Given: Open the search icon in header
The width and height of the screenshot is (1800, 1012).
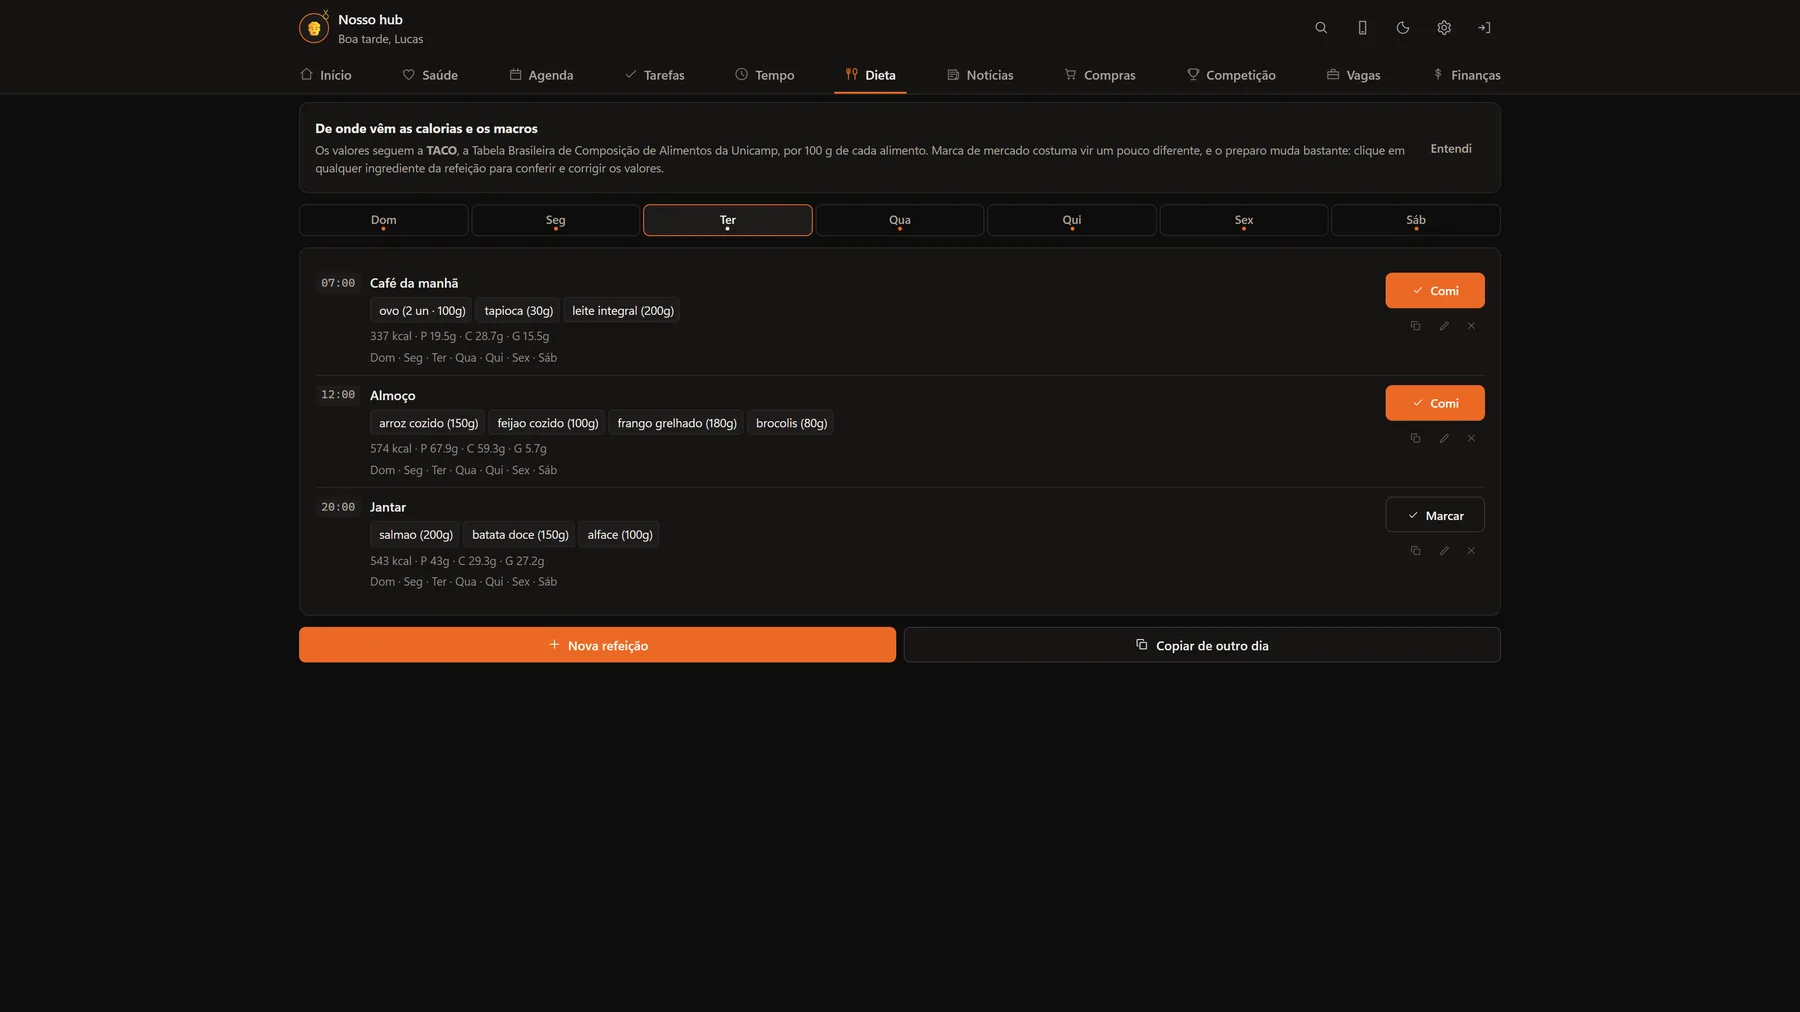Looking at the screenshot, I should [1321, 28].
